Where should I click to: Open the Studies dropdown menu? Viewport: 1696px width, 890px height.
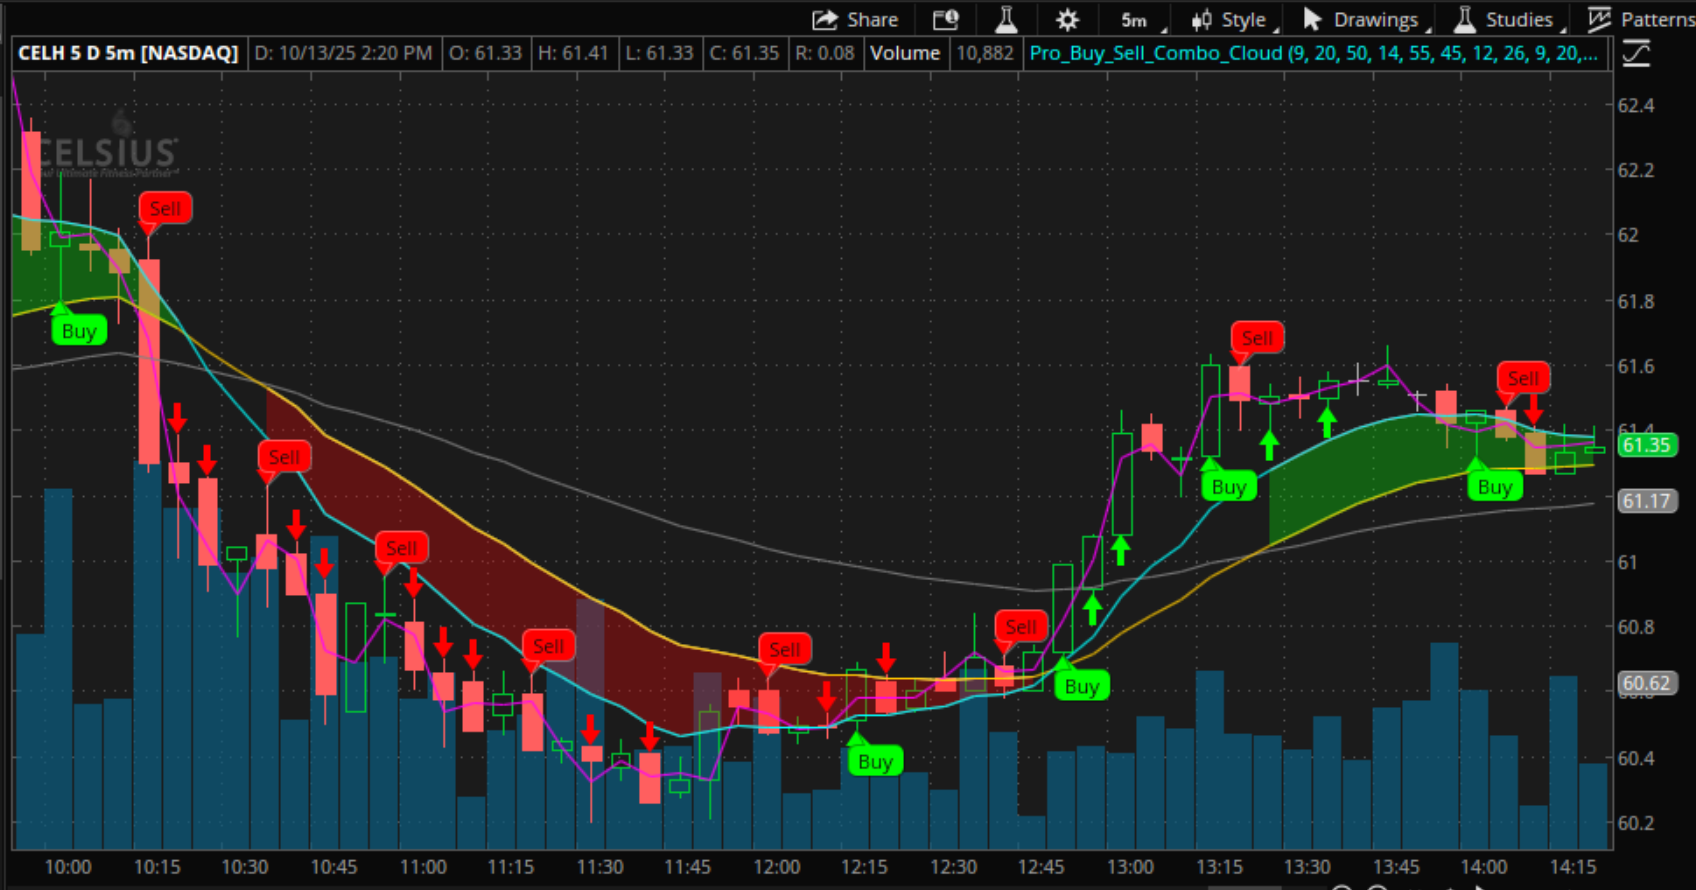point(1508,20)
